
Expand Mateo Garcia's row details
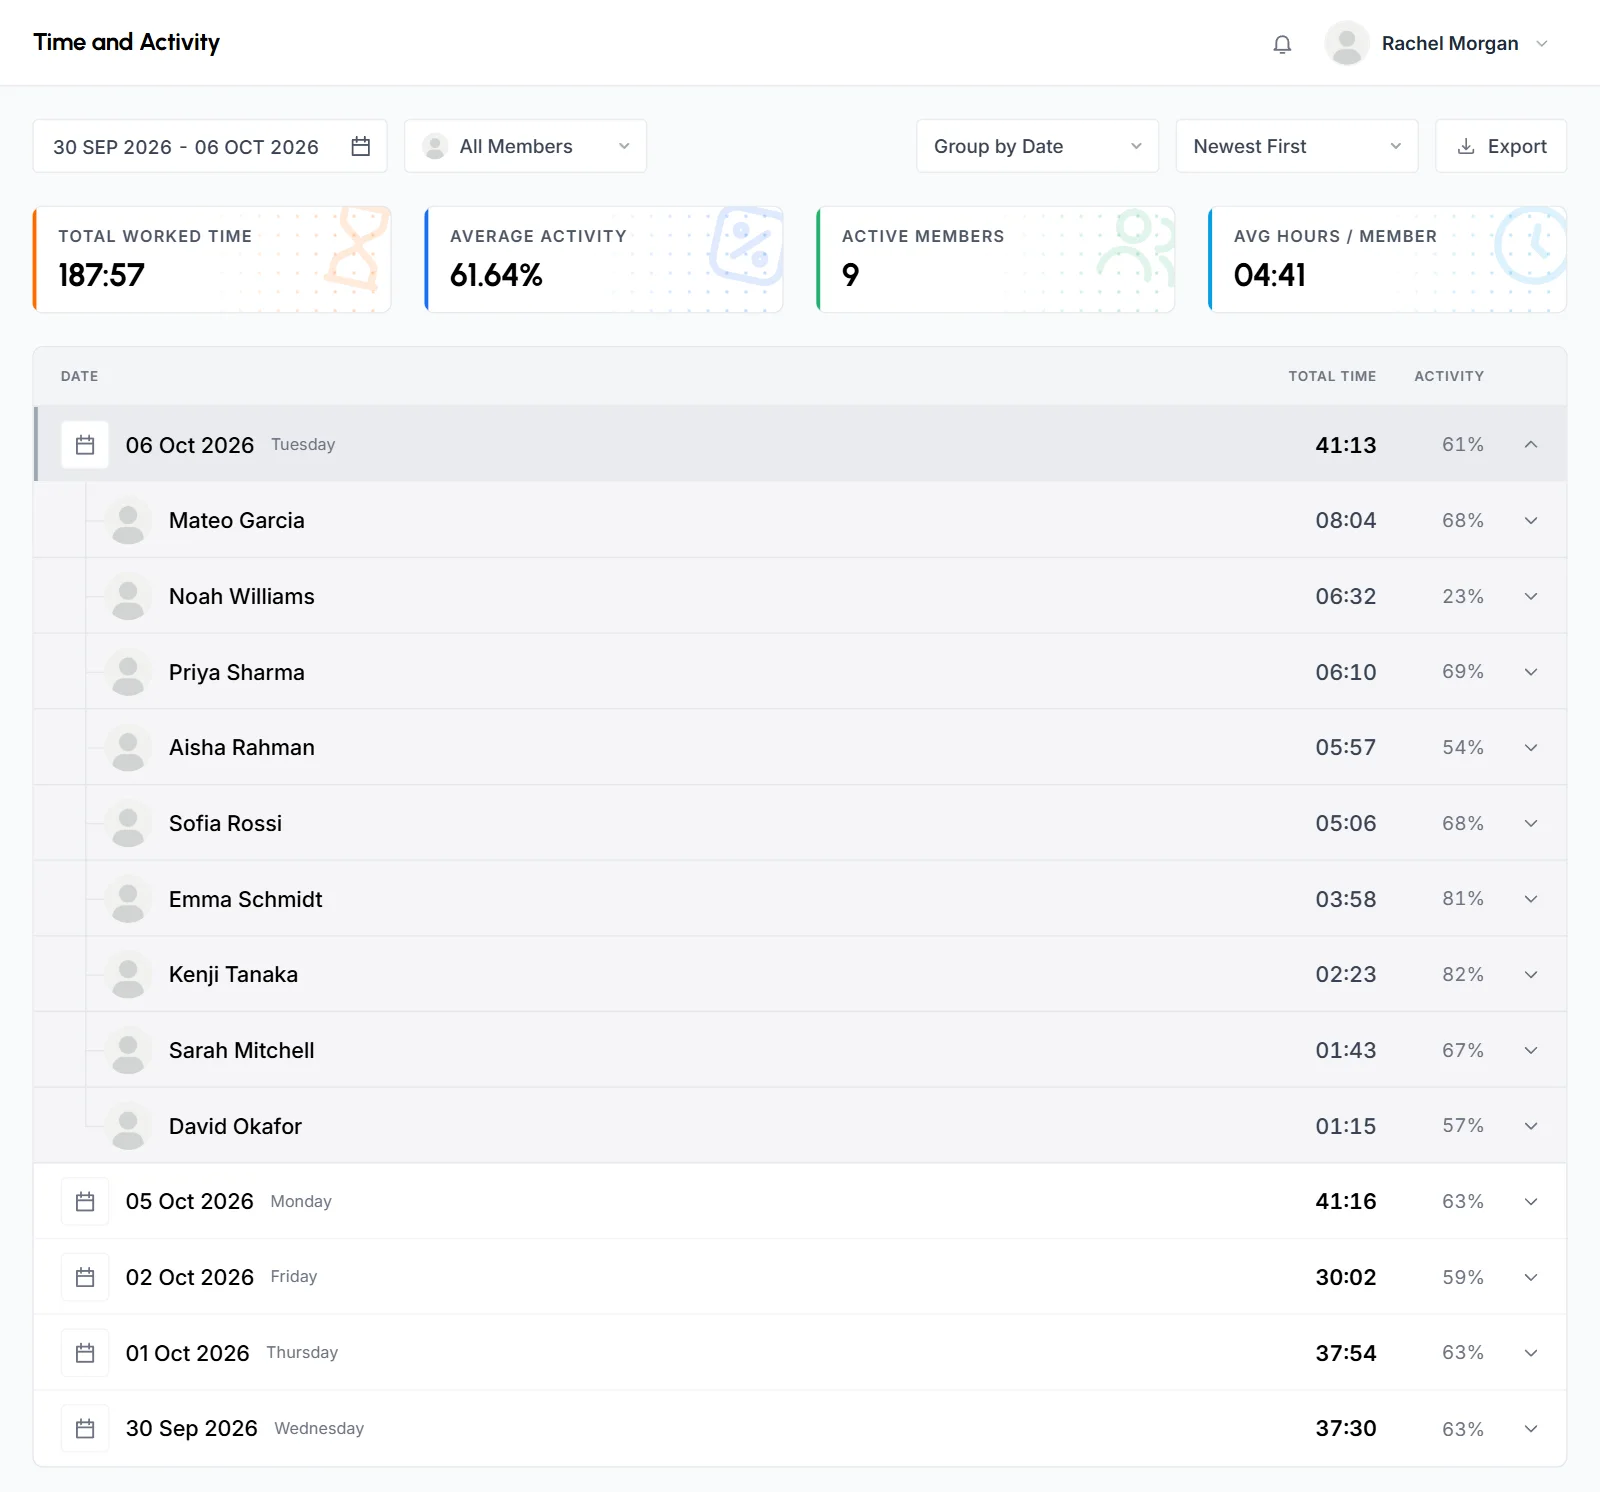pyautogui.click(x=1531, y=521)
